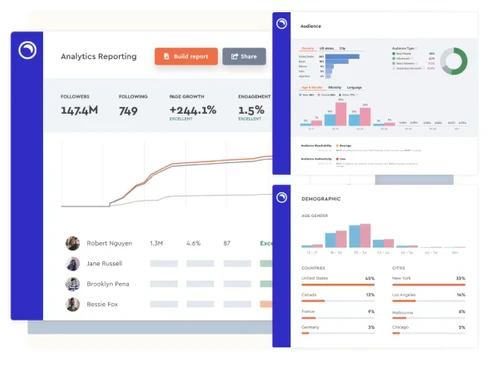Open Brooklyn Pena's avatar photo
Viewport: 500px width, 375px height.
coord(72,284)
